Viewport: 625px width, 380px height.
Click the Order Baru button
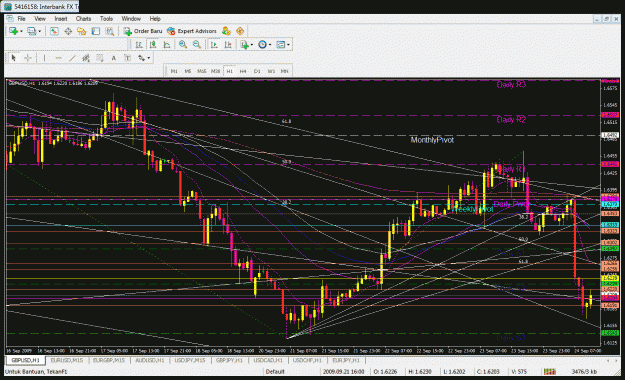pos(143,31)
